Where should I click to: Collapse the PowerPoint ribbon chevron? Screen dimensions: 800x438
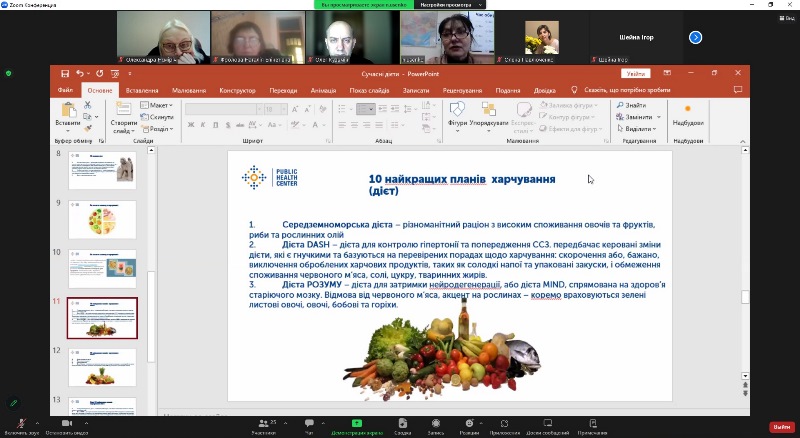(742, 141)
